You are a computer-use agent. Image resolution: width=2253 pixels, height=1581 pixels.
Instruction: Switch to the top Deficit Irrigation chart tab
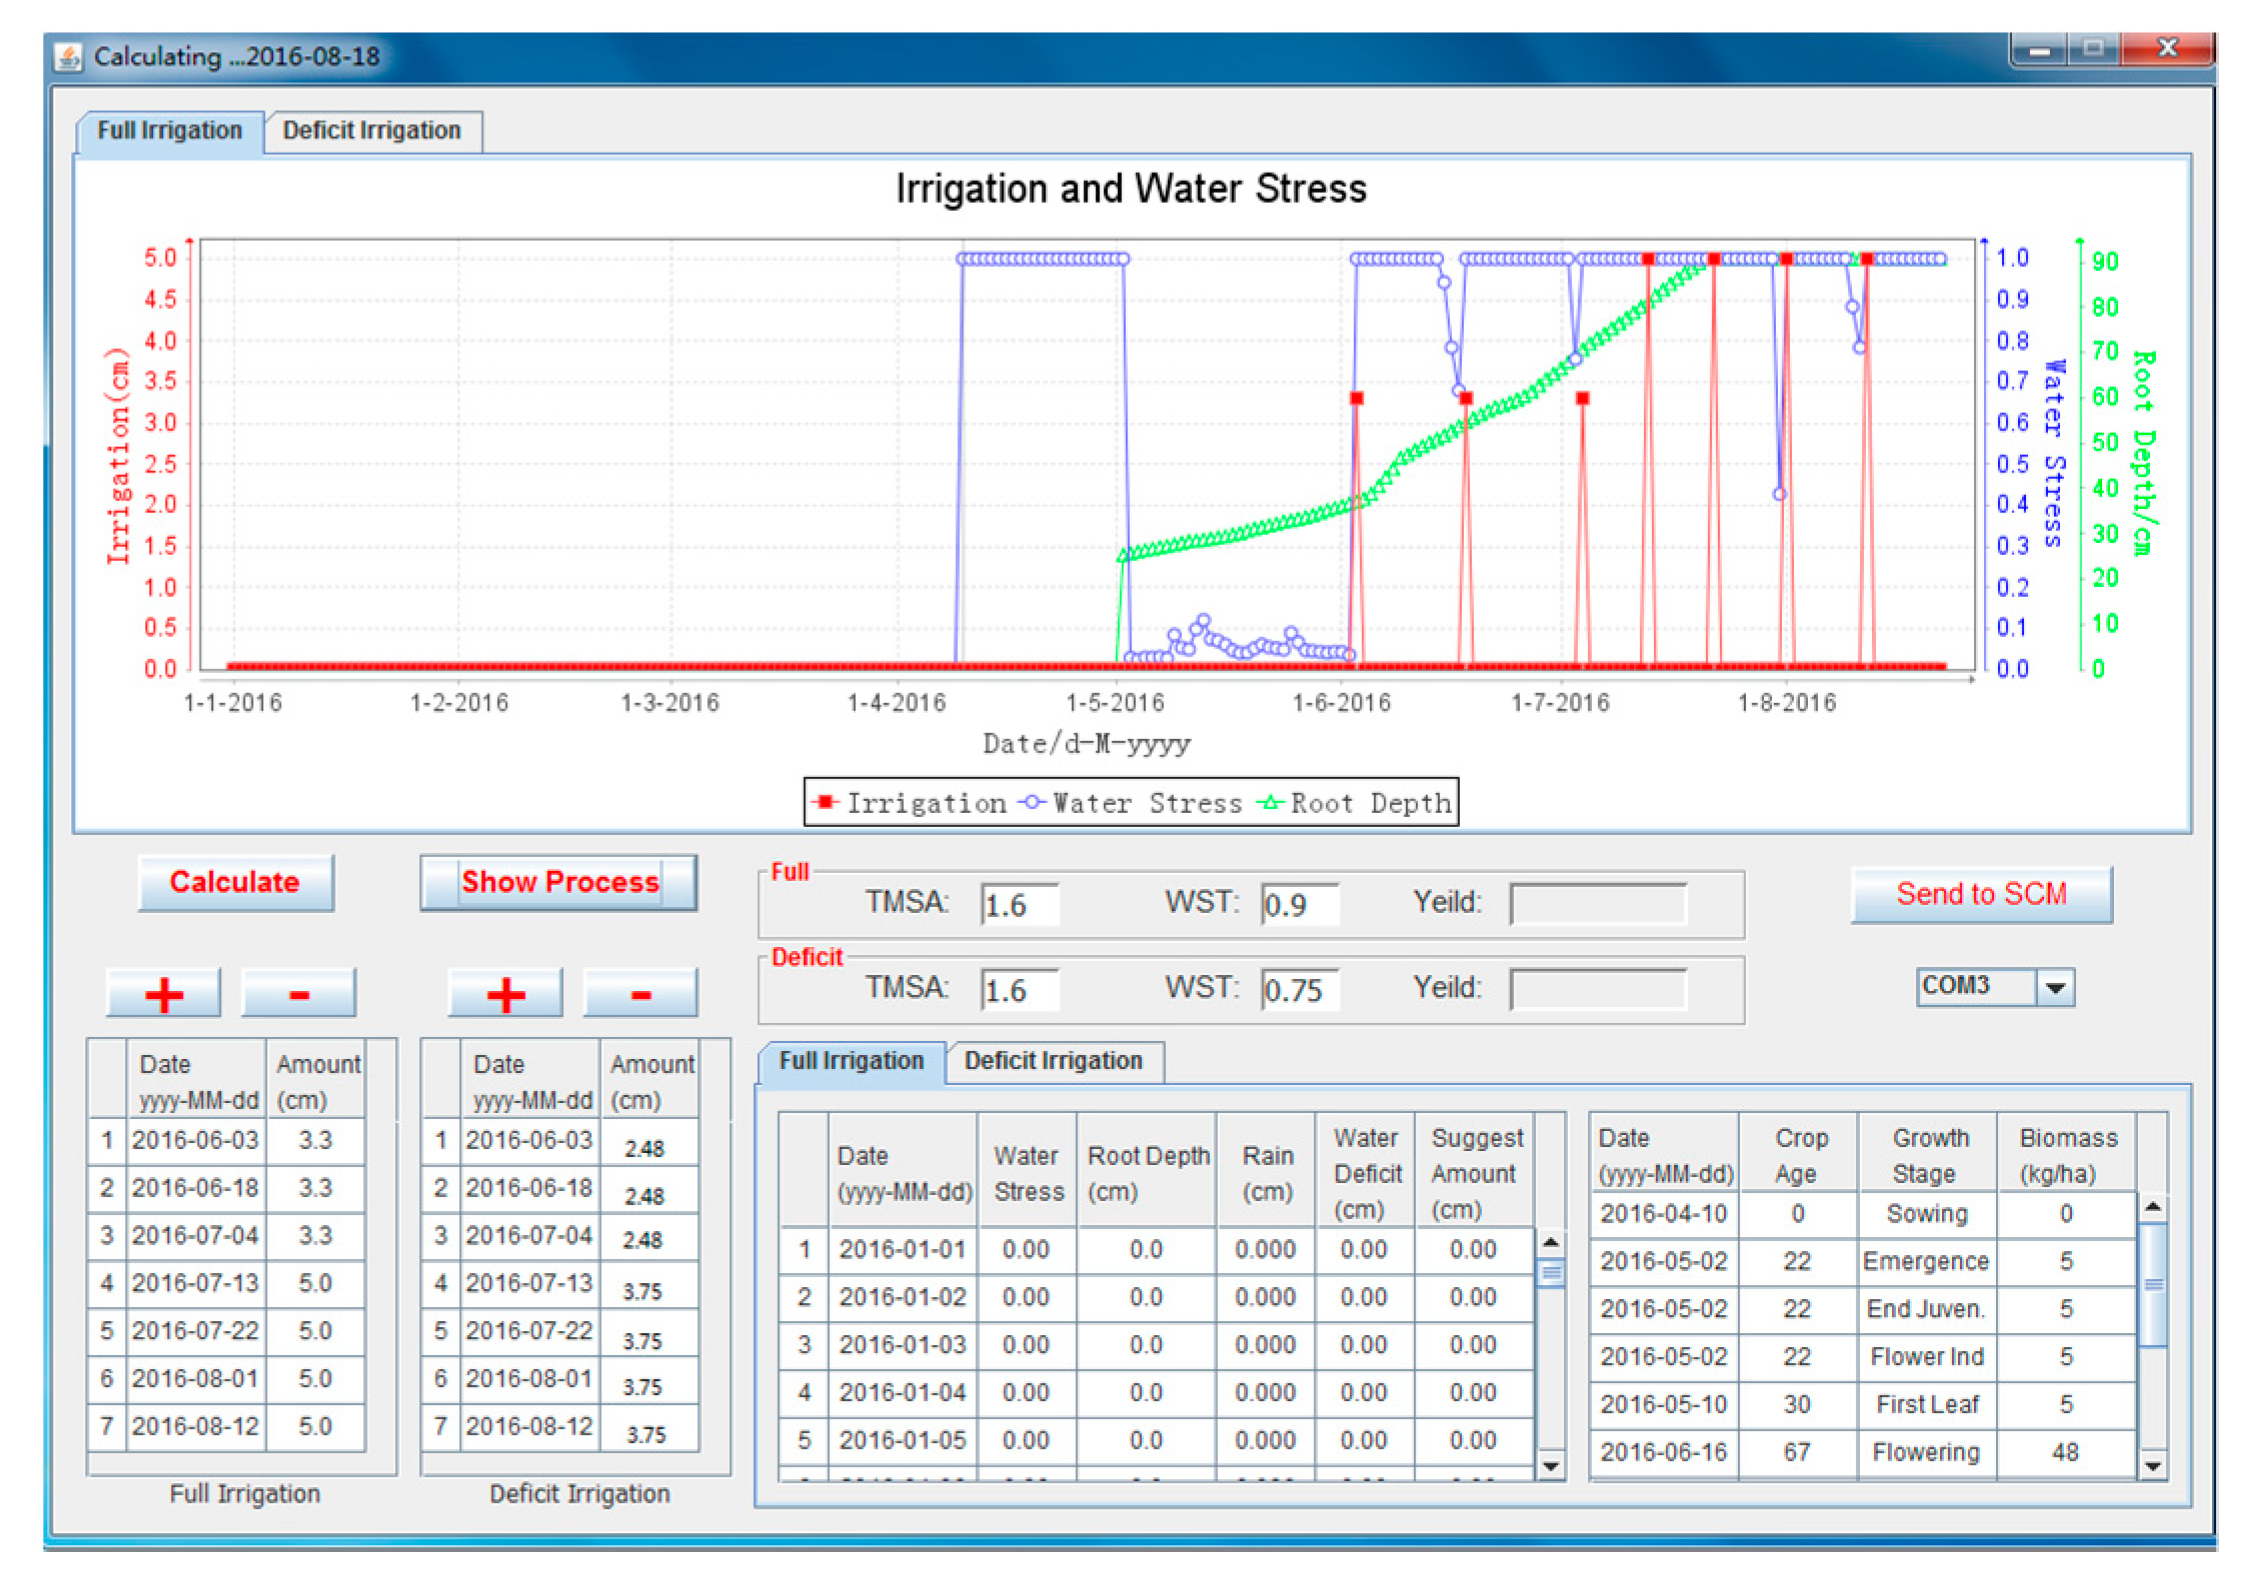371,131
